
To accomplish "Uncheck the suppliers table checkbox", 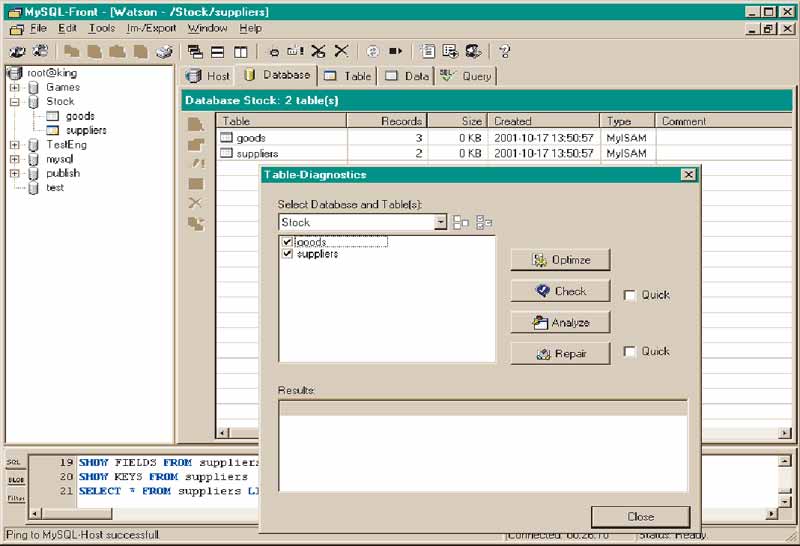I will click(x=287, y=254).
